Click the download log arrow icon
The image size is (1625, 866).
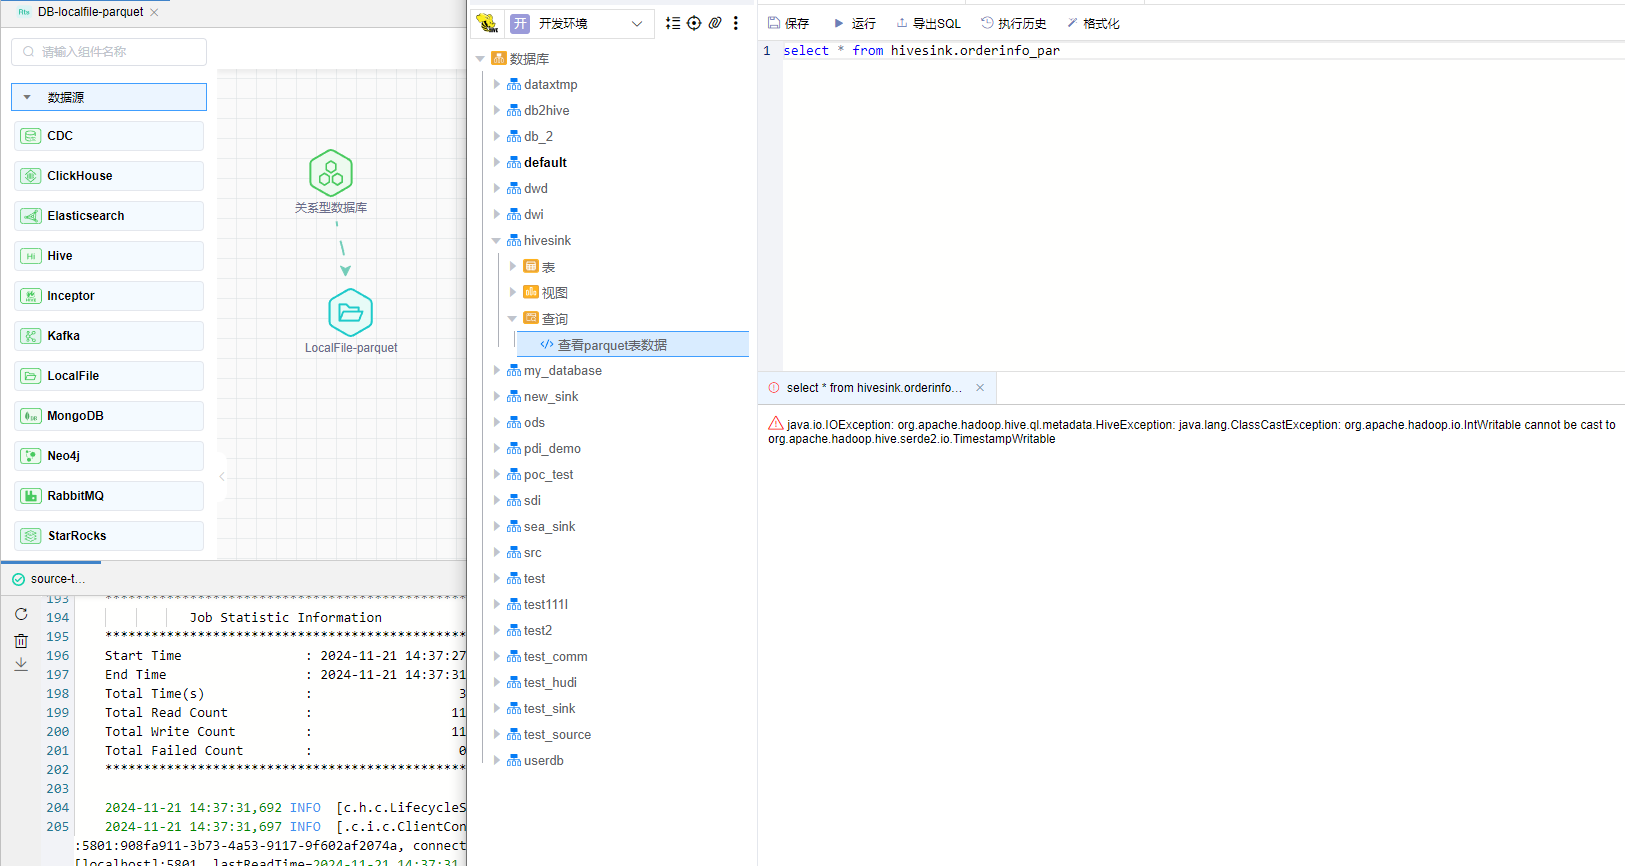click(21, 664)
